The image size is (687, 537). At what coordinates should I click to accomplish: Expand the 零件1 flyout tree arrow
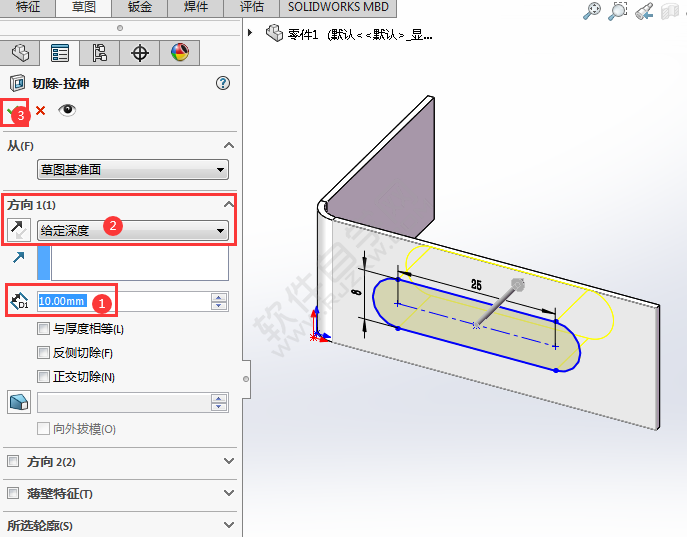point(250,32)
